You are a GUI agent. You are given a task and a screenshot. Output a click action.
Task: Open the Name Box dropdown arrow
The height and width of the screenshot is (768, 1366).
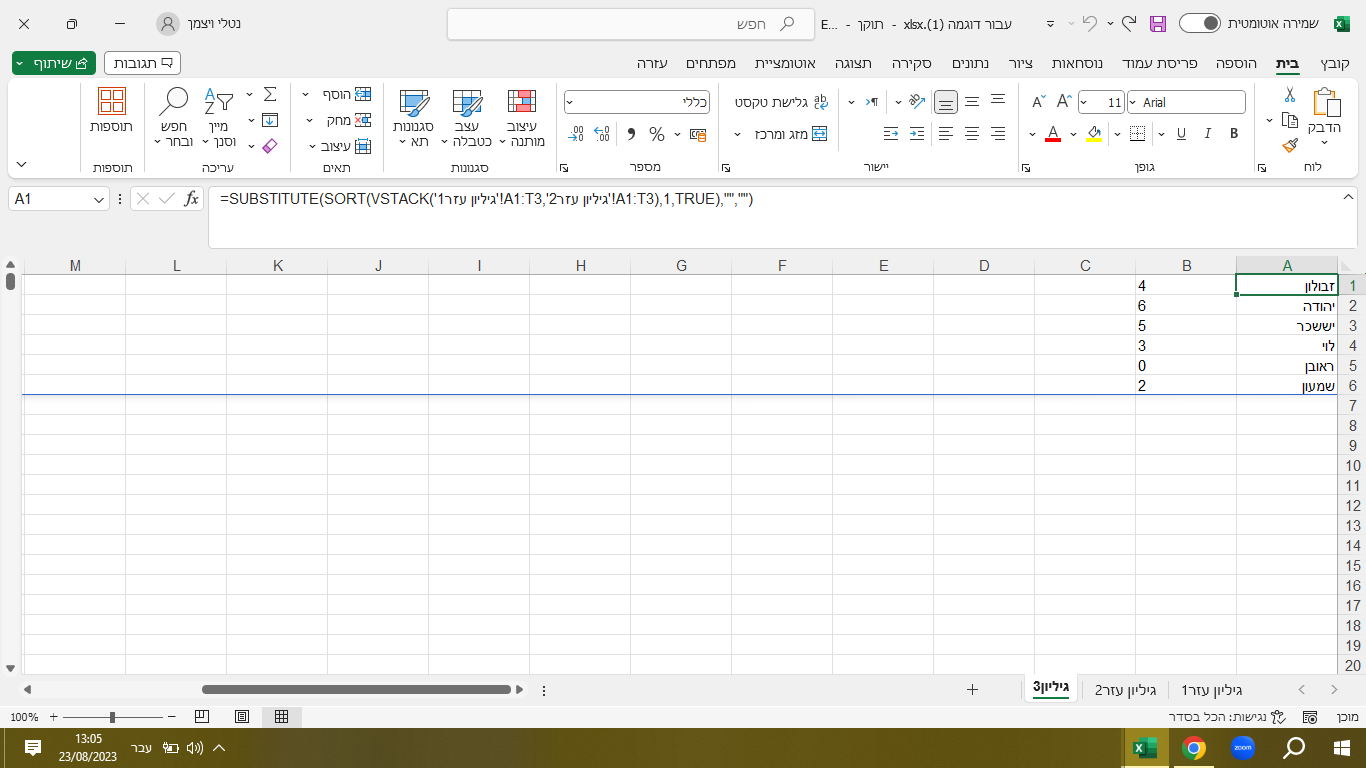pos(99,200)
